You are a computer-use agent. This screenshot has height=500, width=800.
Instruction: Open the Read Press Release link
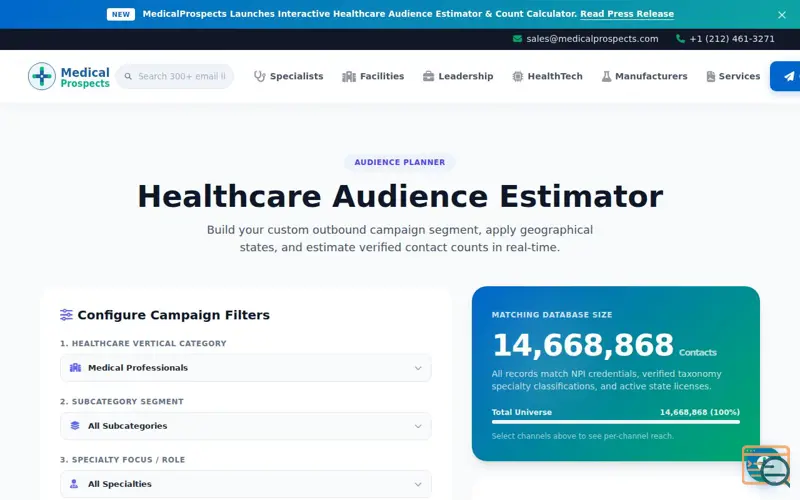click(627, 14)
